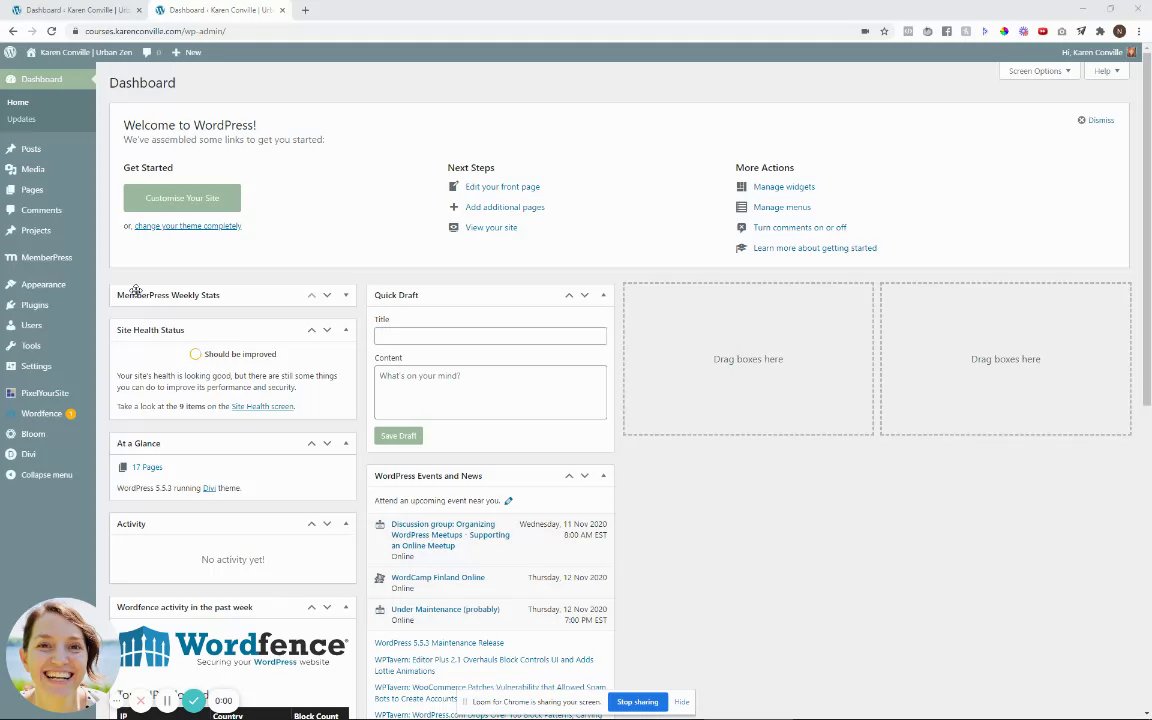Open WordCamp Finland Online event link
This screenshot has height=720, width=1152.
pos(438,577)
